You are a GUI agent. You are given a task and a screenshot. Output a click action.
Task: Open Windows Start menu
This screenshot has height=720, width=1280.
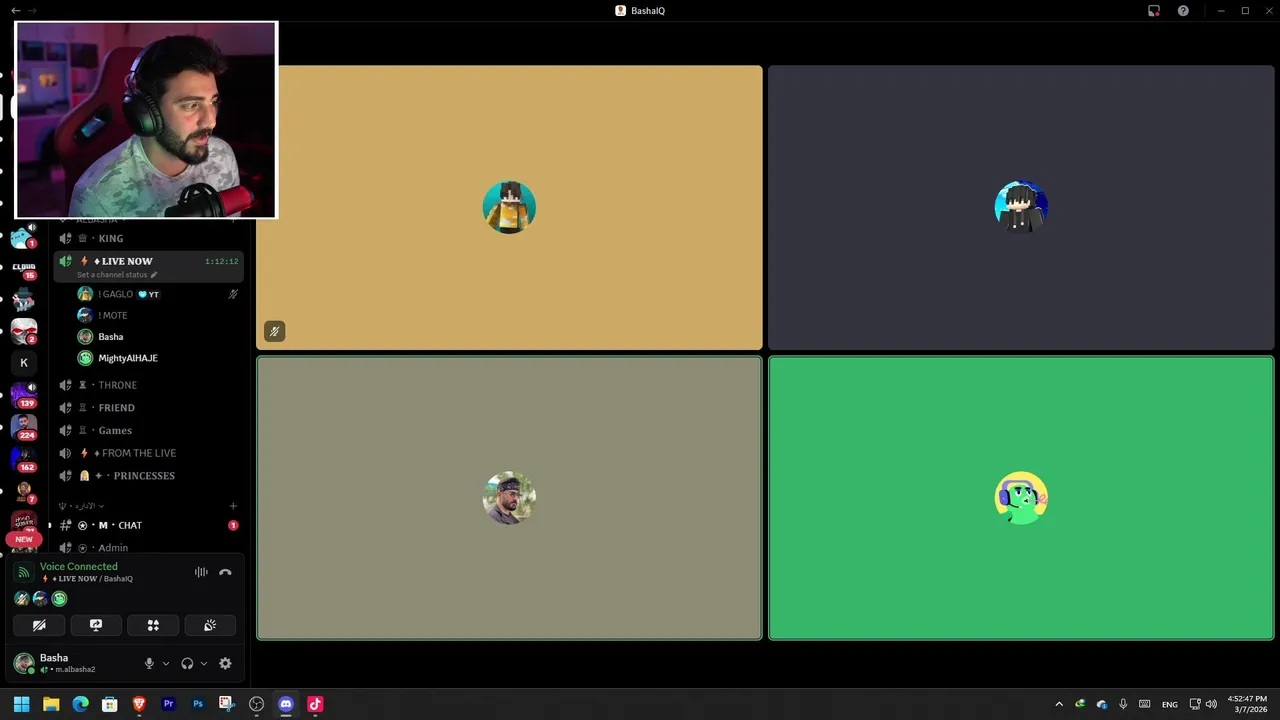click(x=21, y=704)
